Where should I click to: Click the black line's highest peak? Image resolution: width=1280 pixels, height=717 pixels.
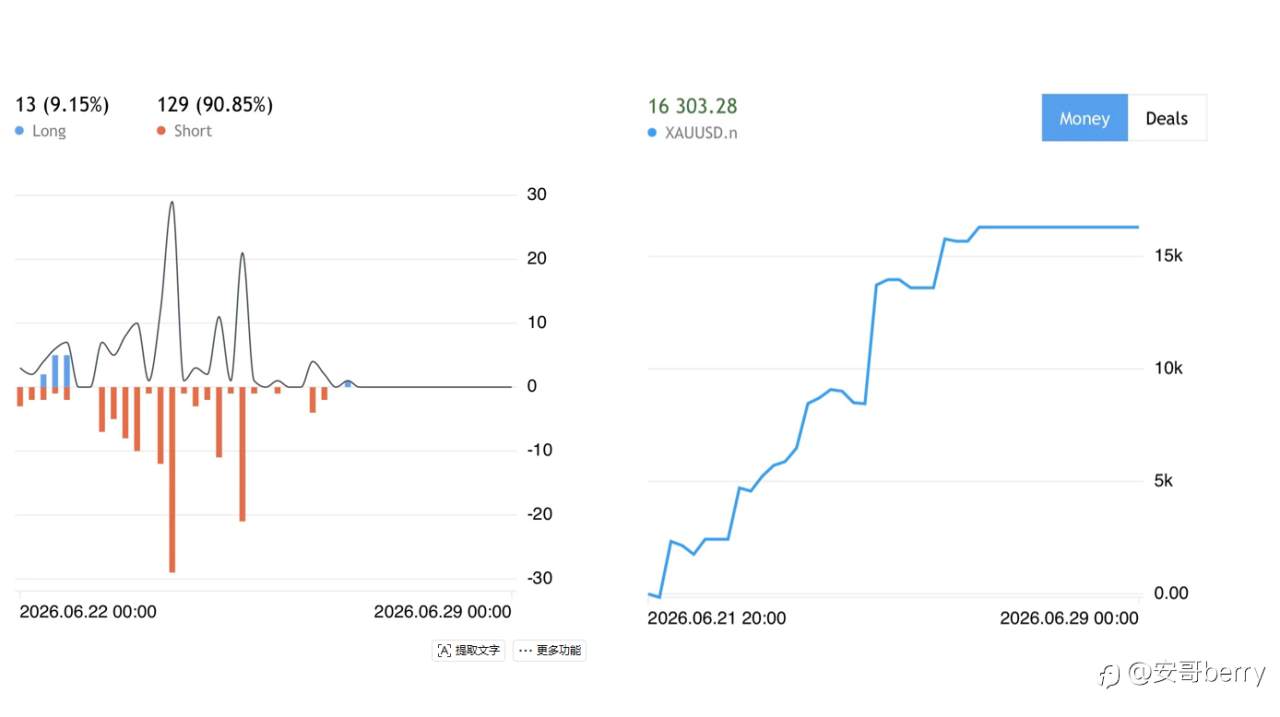click(x=172, y=202)
